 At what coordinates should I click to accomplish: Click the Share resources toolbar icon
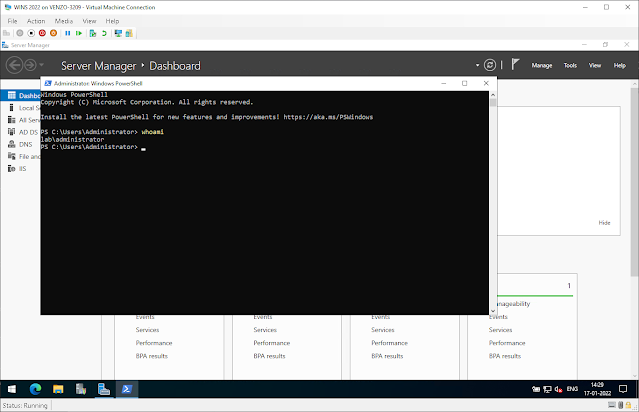point(129,33)
